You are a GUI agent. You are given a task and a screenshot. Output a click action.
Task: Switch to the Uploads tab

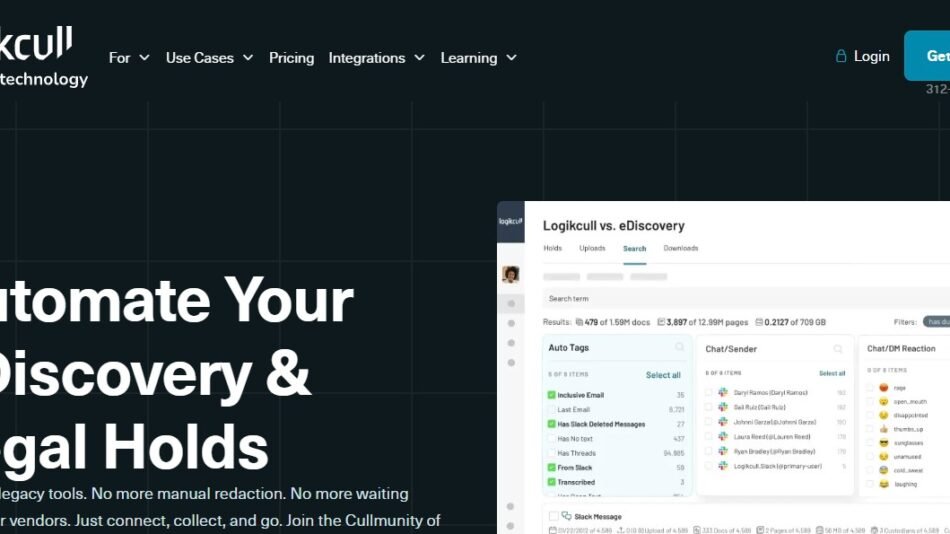coord(592,248)
